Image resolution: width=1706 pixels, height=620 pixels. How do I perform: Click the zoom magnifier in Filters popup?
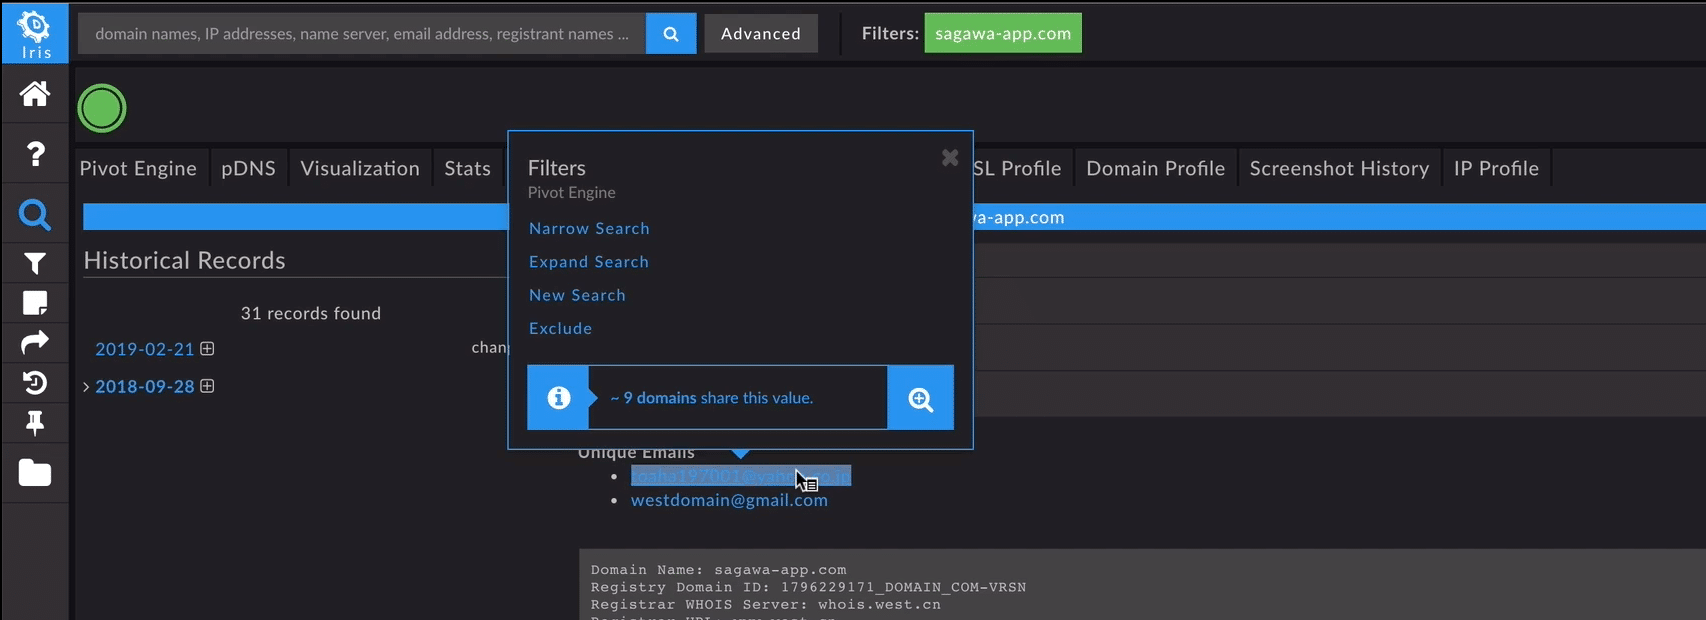(921, 399)
